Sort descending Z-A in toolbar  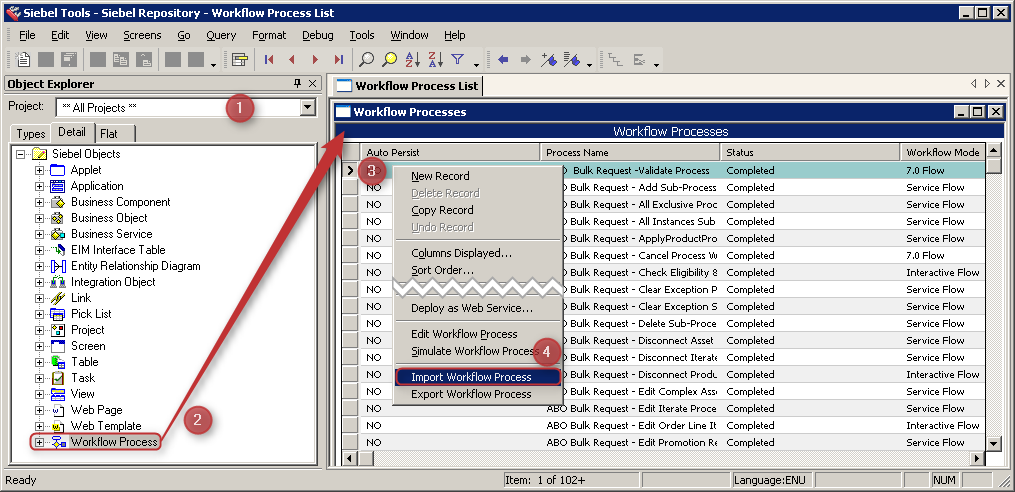tap(436, 60)
